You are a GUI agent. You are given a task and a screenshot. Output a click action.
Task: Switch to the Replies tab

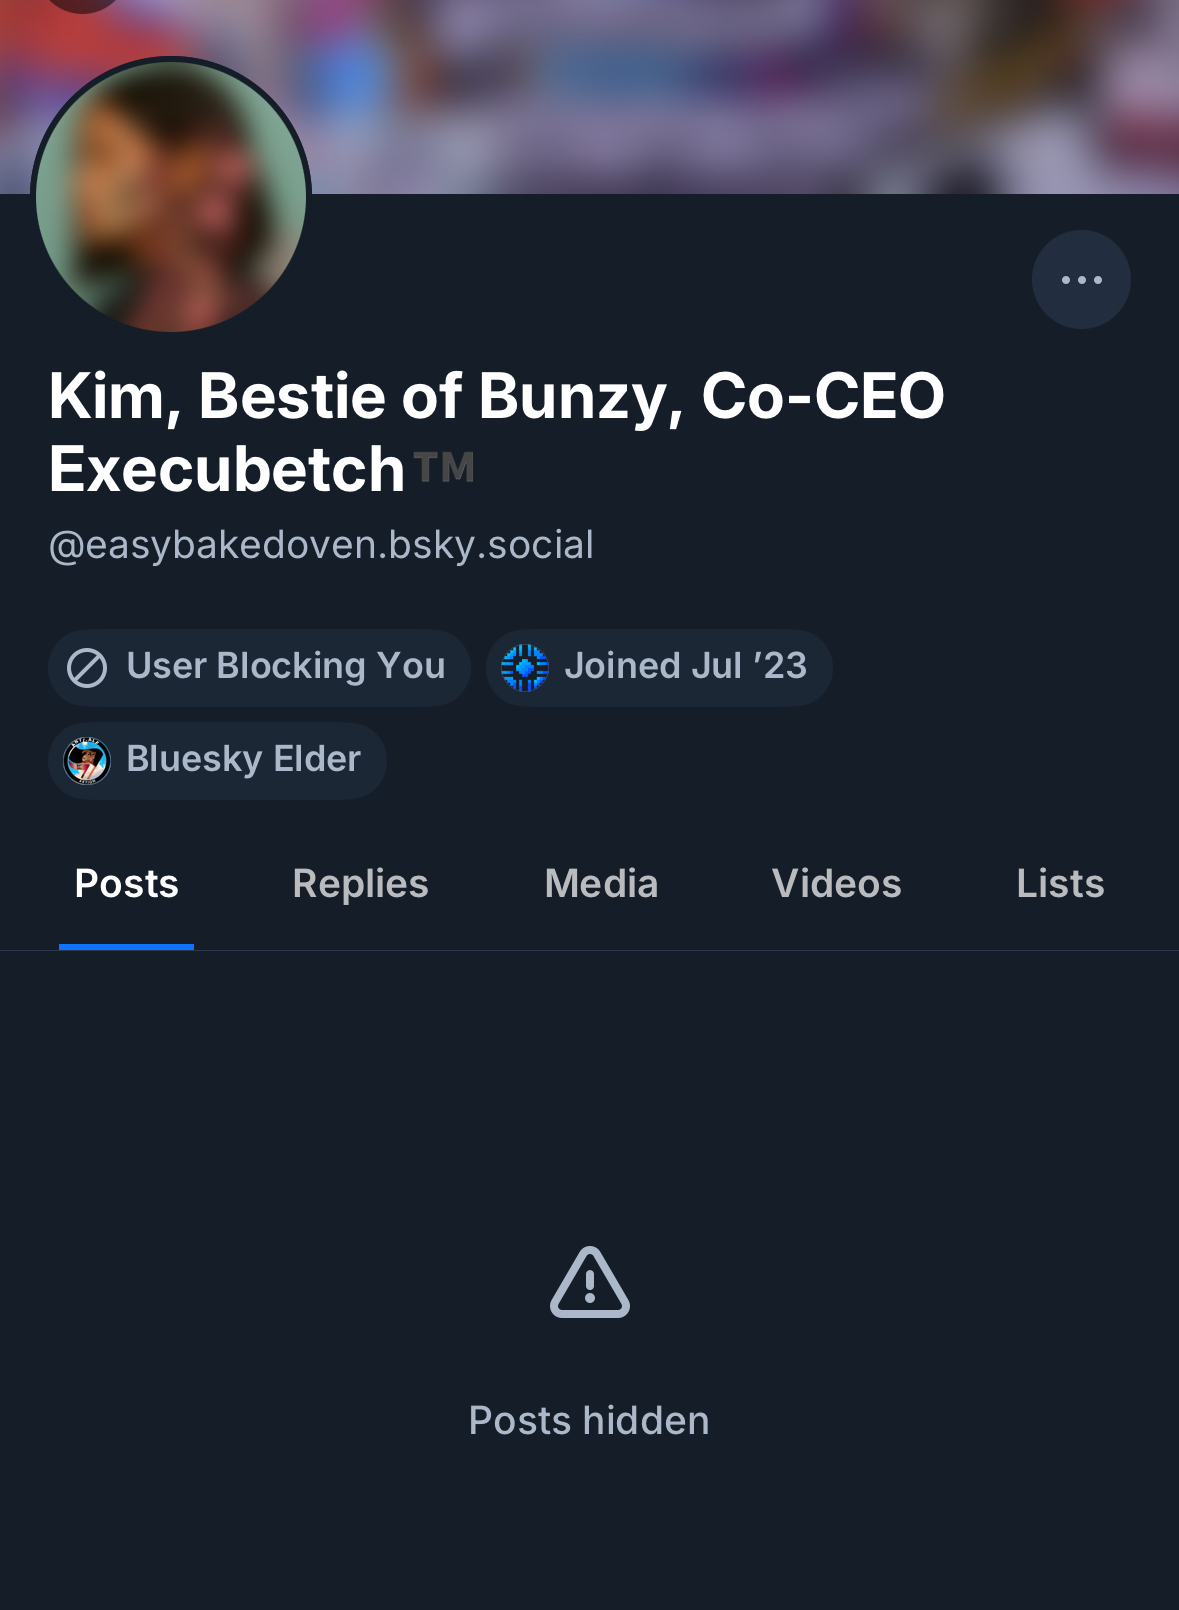pos(360,884)
